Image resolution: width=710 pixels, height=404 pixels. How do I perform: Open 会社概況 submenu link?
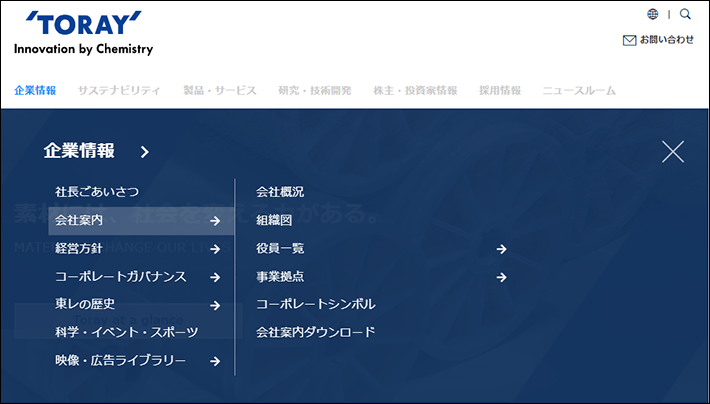click(280, 192)
